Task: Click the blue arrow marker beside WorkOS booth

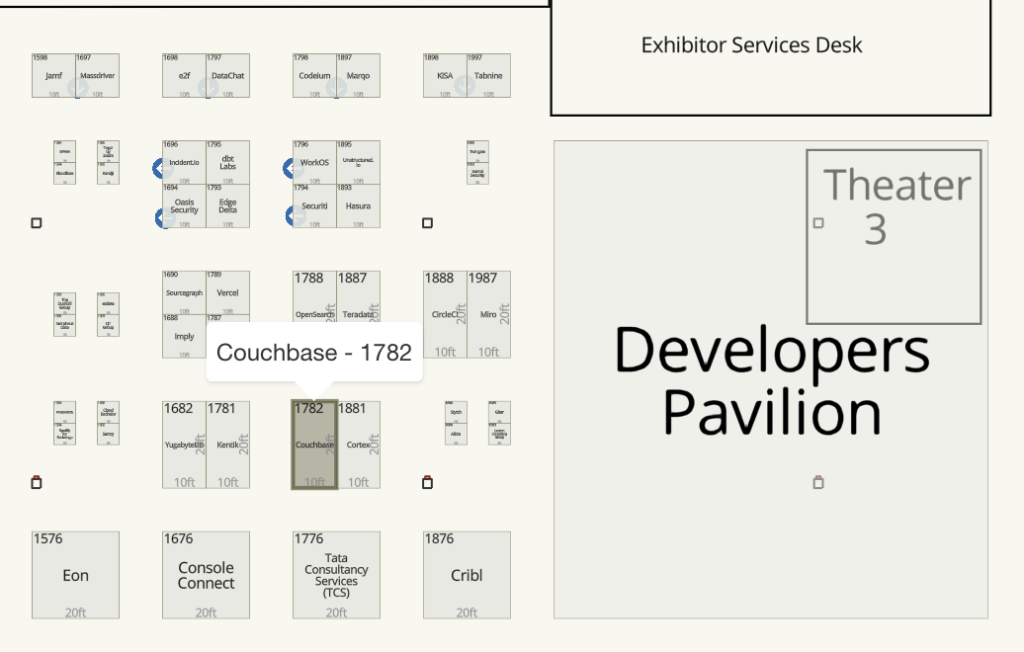Action: pyautogui.click(x=291, y=169)
